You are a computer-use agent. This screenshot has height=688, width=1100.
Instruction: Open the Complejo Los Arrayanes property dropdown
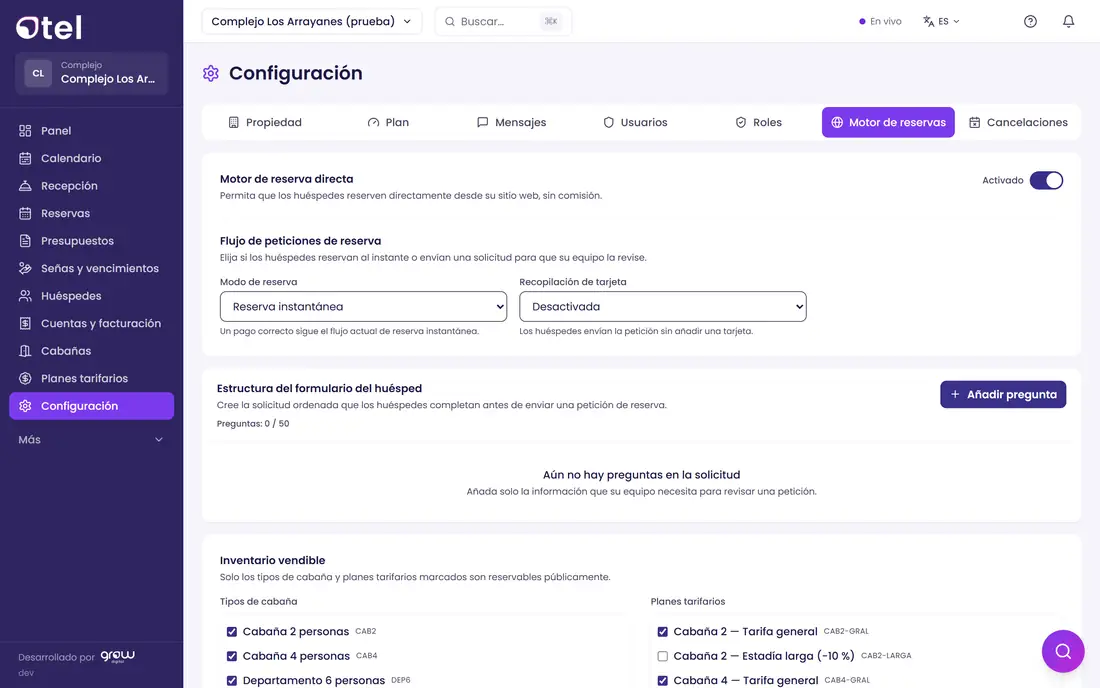tap(311, 21)
